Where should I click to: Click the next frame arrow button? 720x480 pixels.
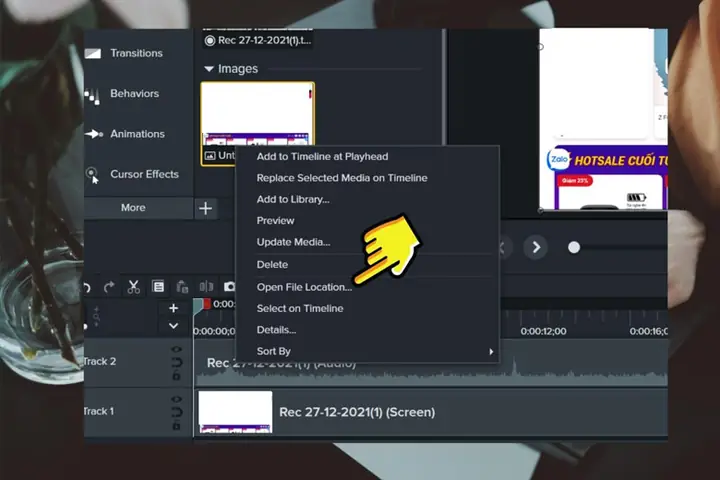536,248
